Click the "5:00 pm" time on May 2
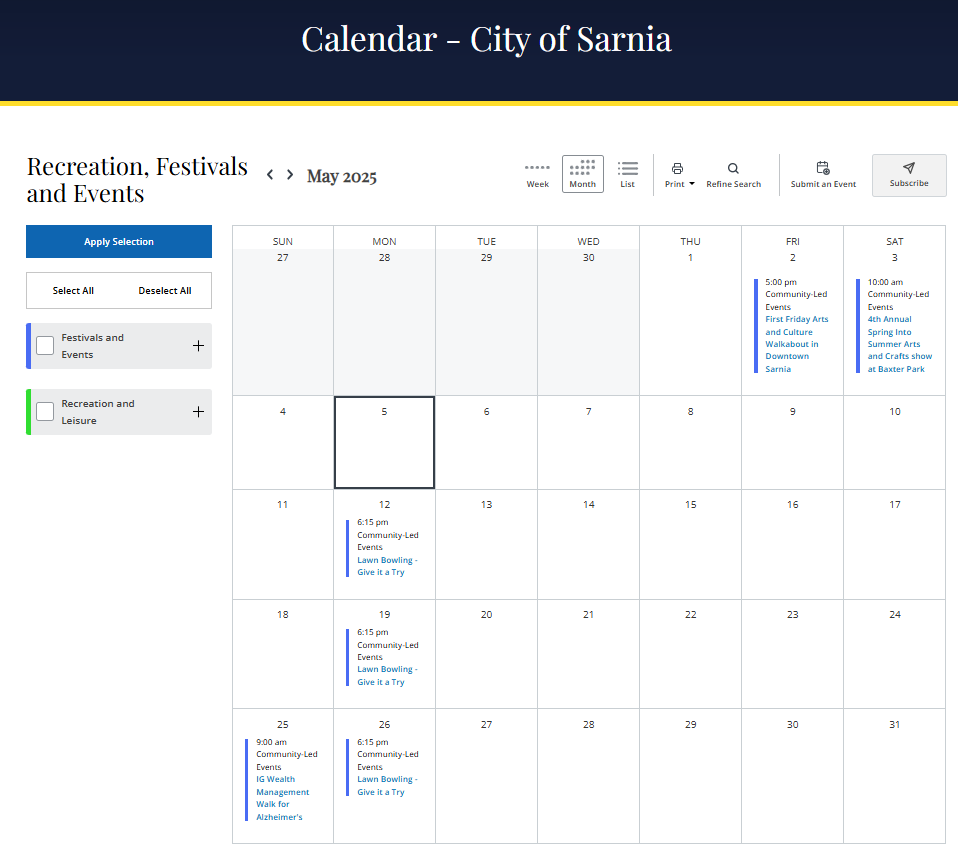 [x=781, y=282]
